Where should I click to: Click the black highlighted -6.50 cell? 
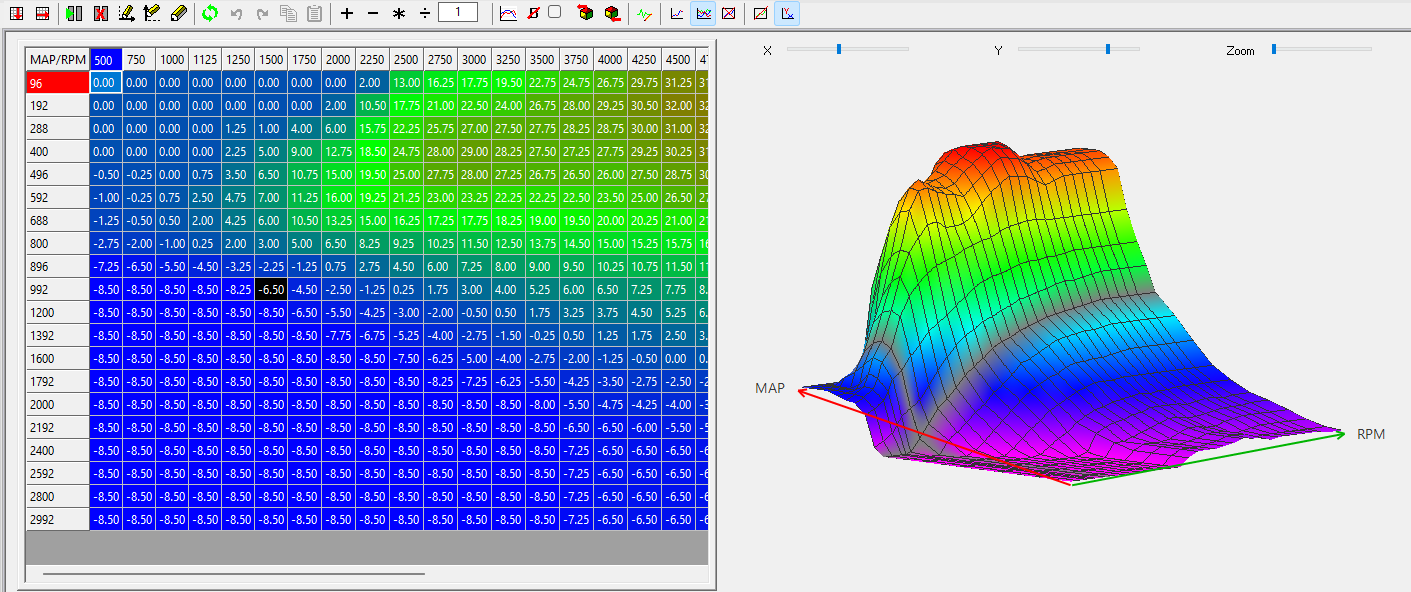271,289
